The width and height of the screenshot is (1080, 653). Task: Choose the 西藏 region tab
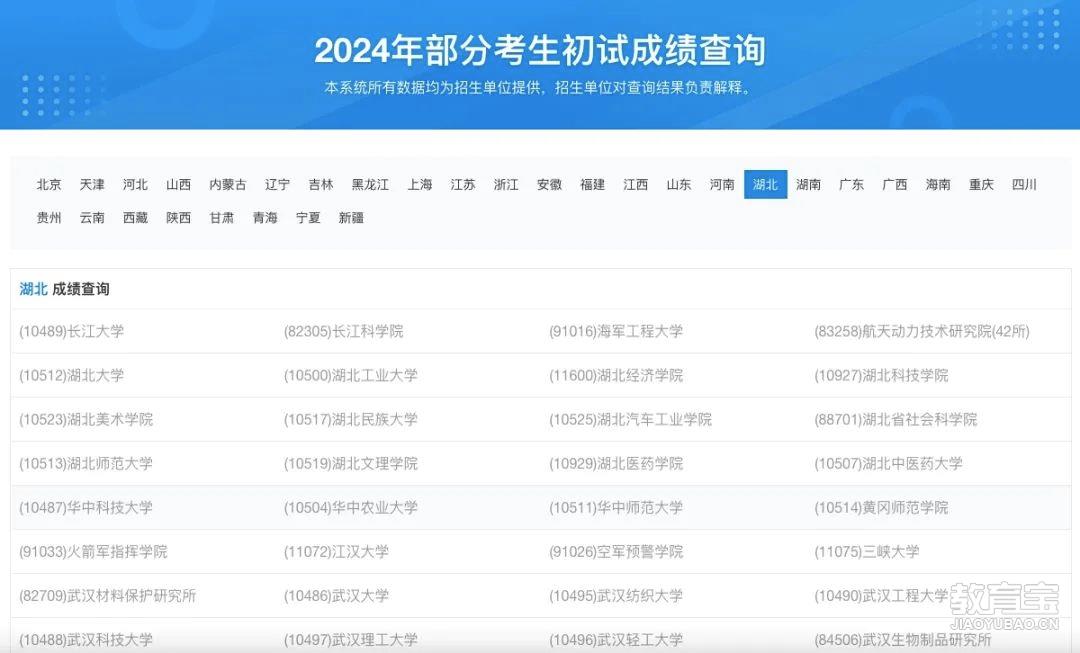[136, 218]
